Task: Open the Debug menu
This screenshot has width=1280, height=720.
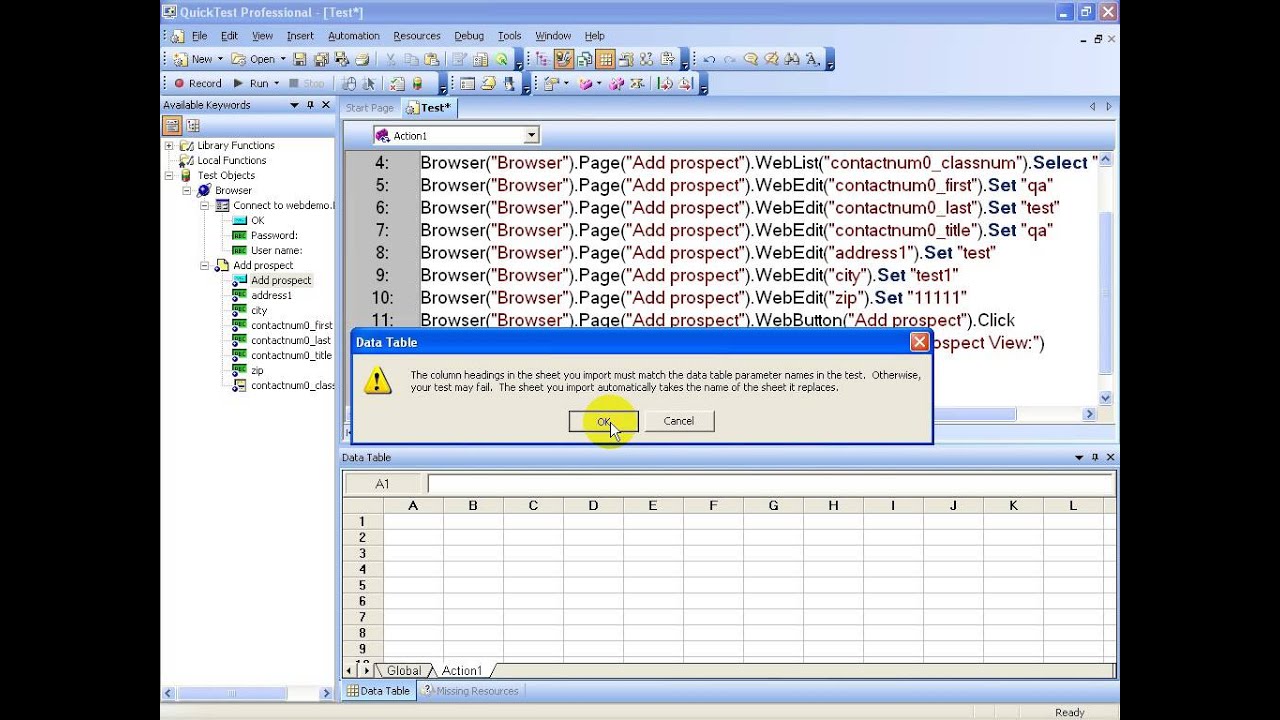Action: point(469,36)
